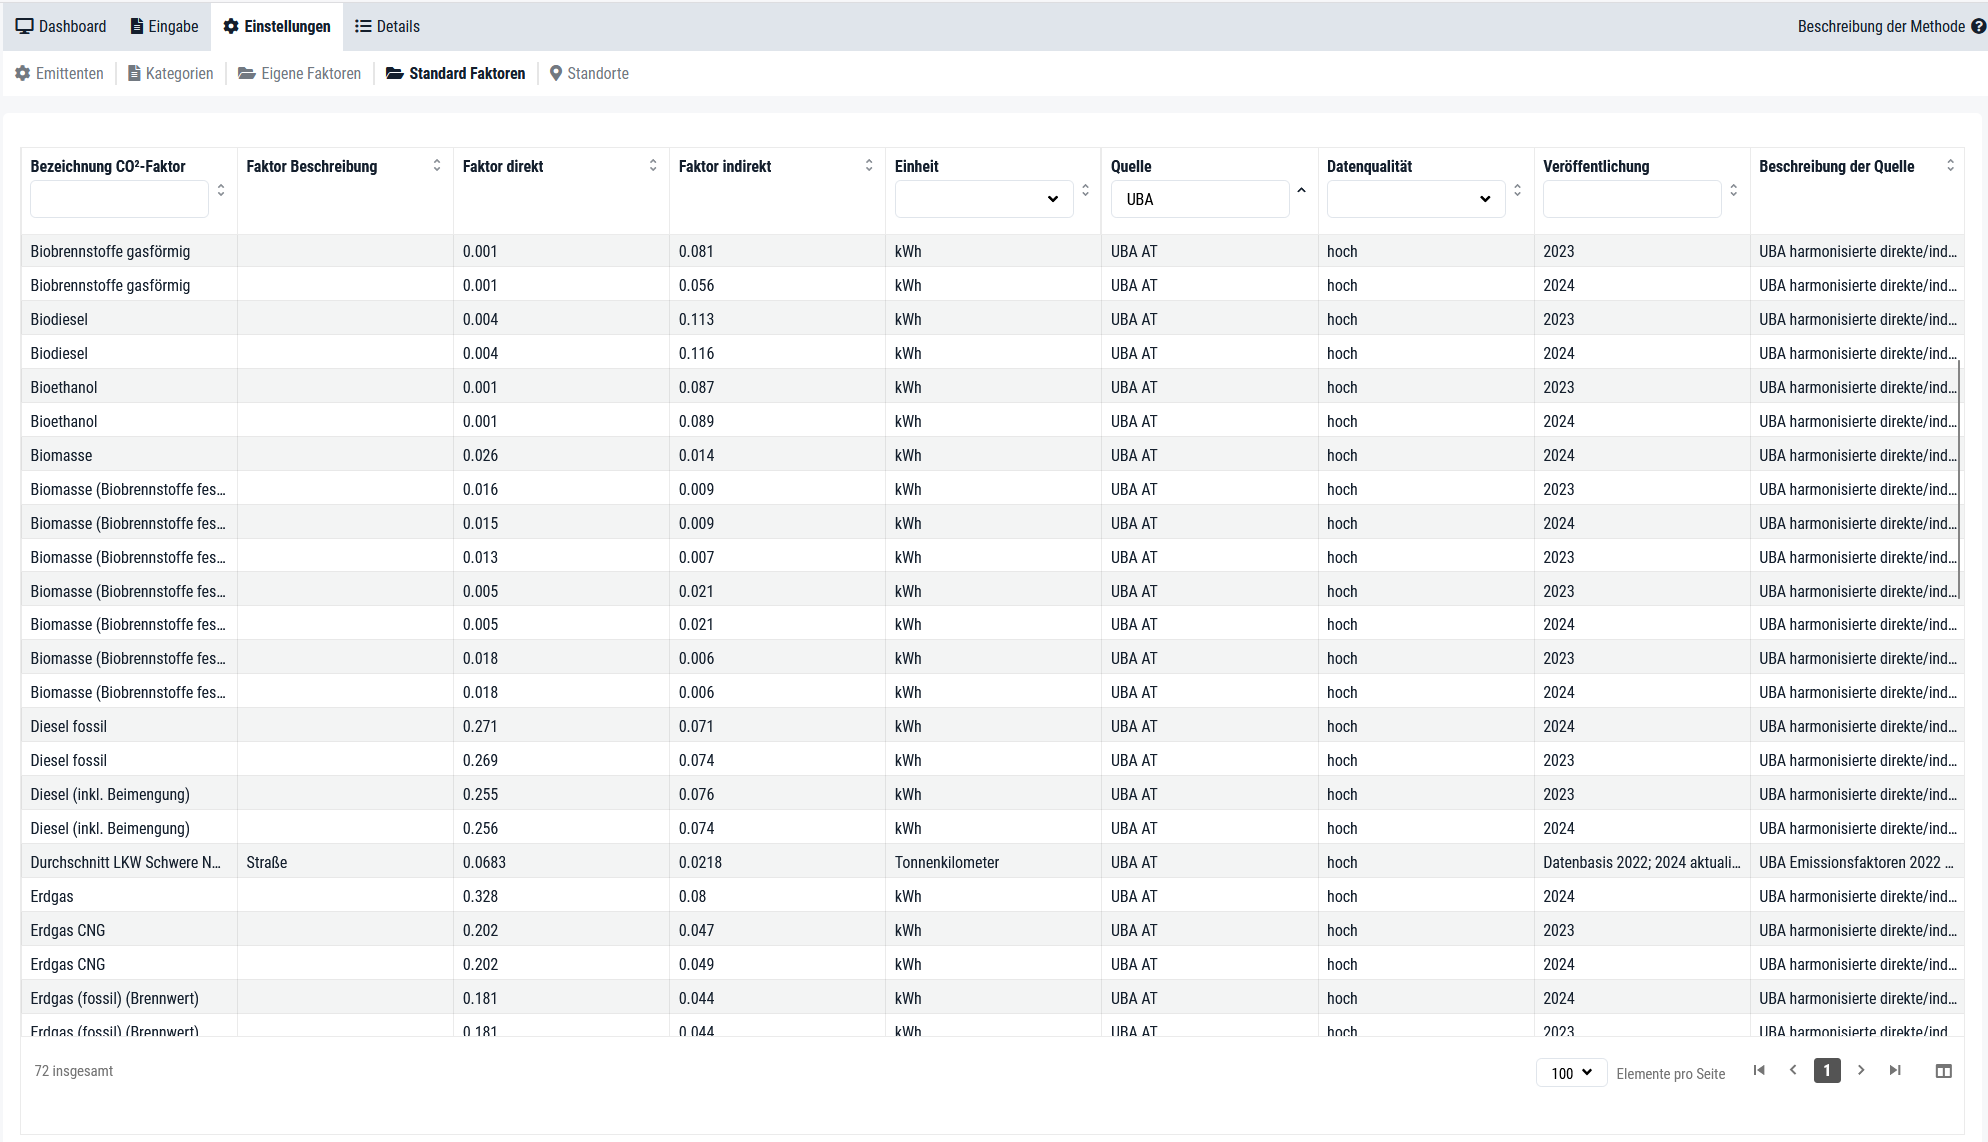1988x1142 pixels.
Task: Click the Diesel (inkl. Beimengung) 0.255 row
Action: coord(992,794)
